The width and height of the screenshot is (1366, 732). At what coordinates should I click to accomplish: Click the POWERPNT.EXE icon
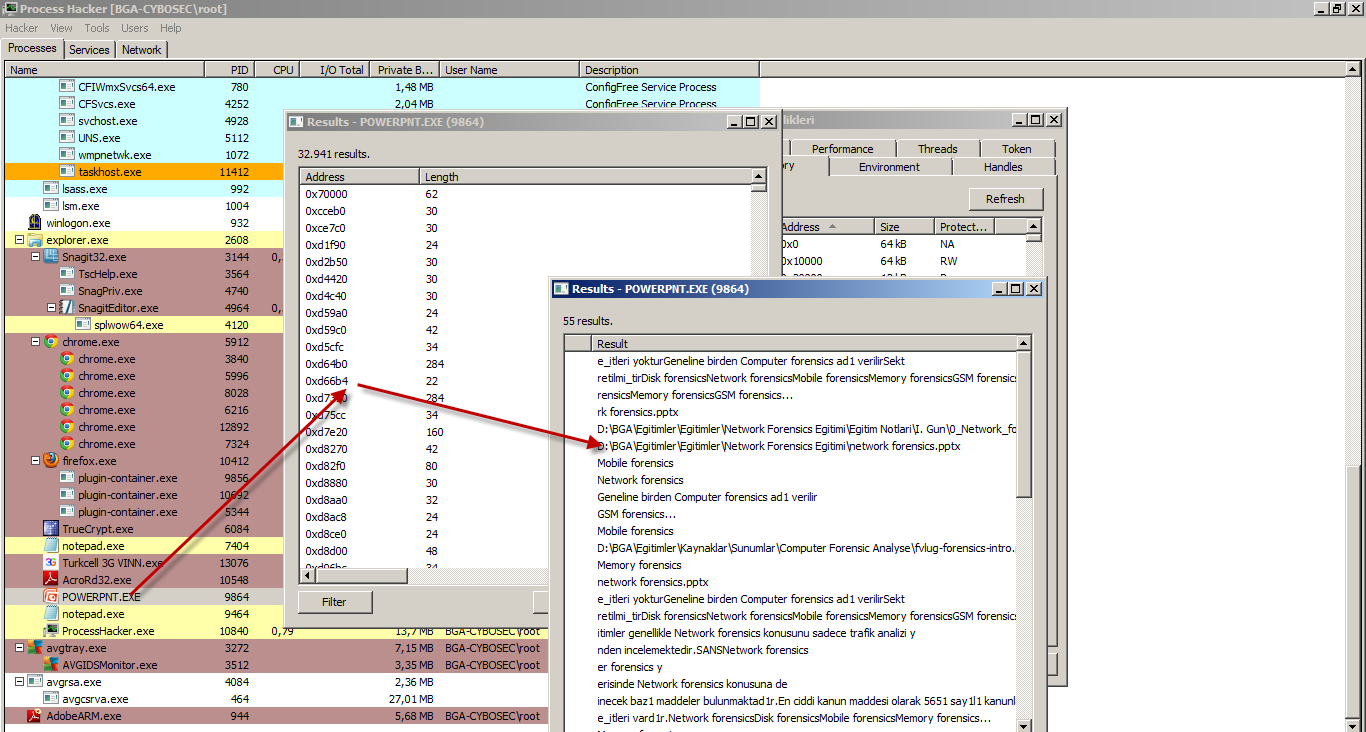pyautogui.click(x=51, y=597)
